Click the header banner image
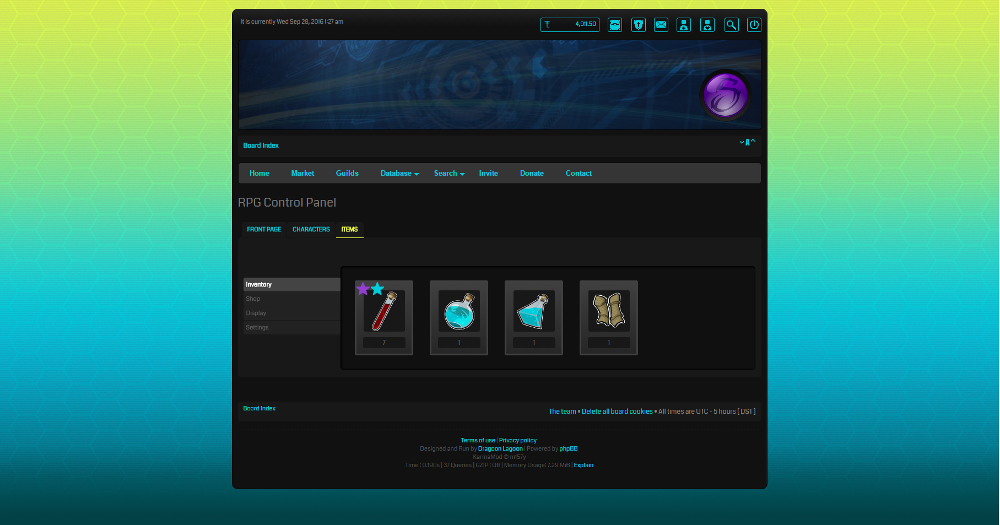 (x=499, y=85)
